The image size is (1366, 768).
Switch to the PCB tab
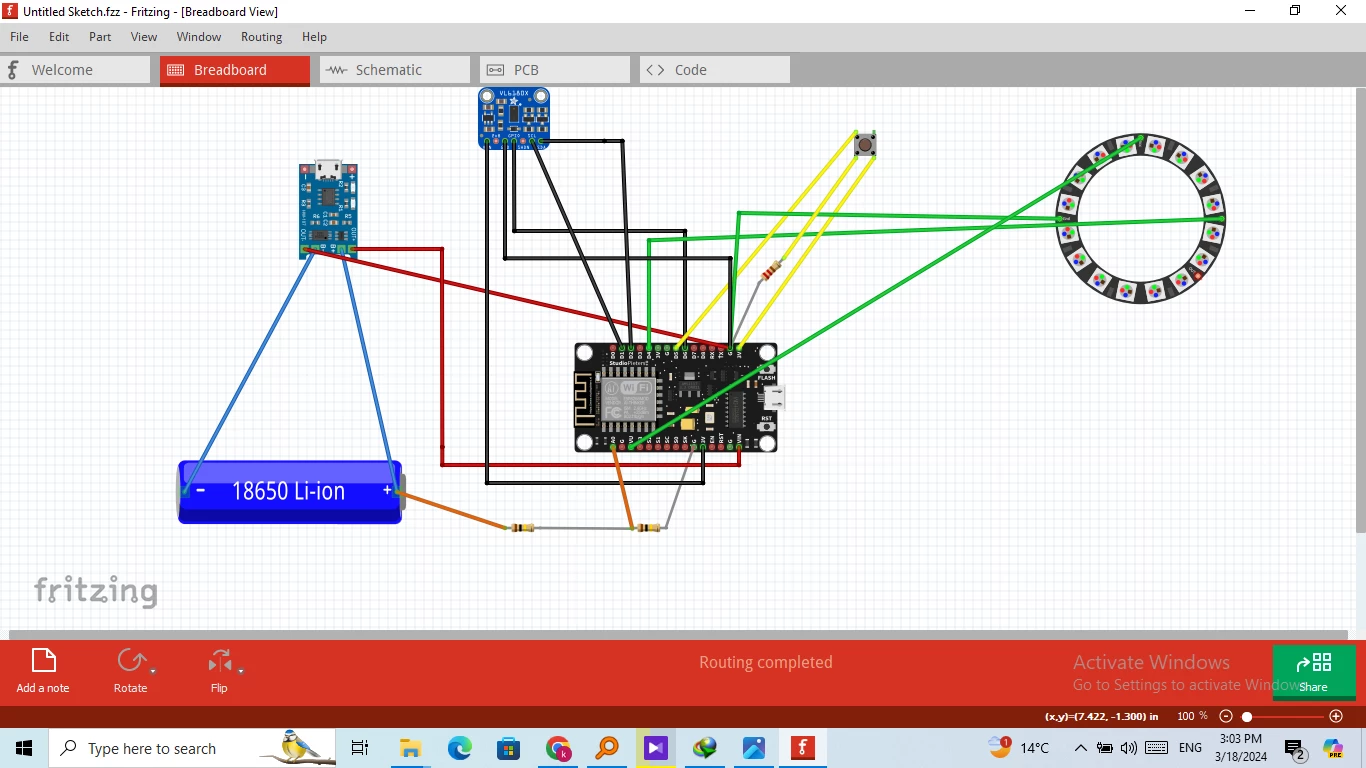pyautogui.click(x=555, y=70)
